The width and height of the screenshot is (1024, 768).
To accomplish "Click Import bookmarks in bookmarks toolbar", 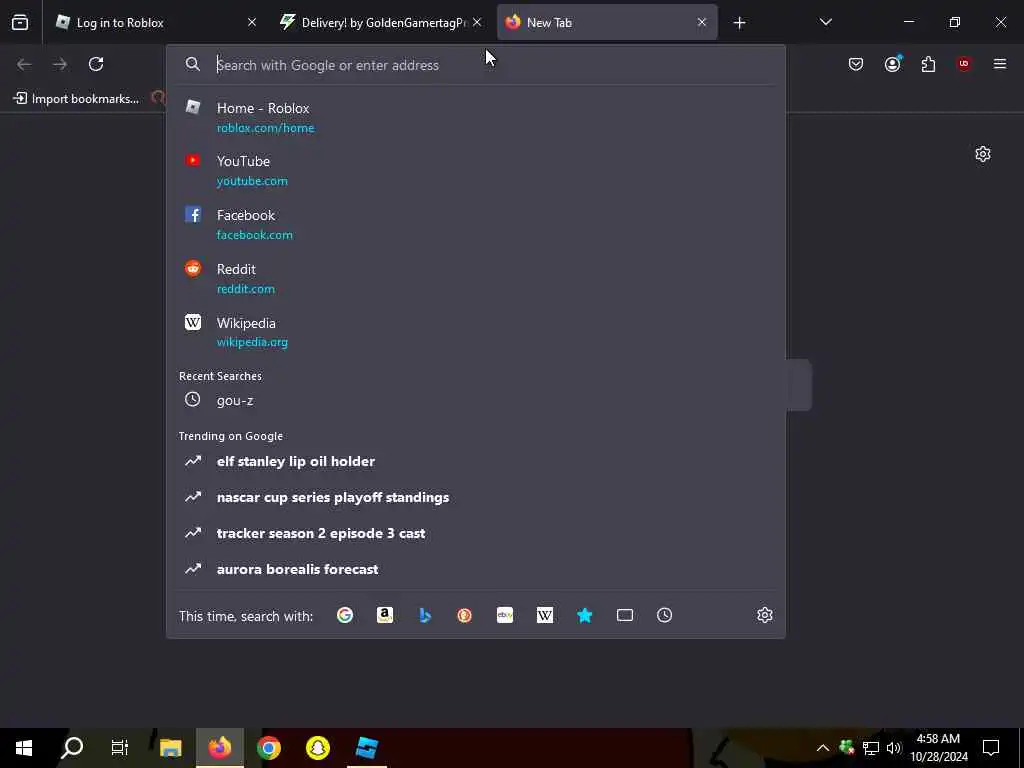I will (76, 99).
